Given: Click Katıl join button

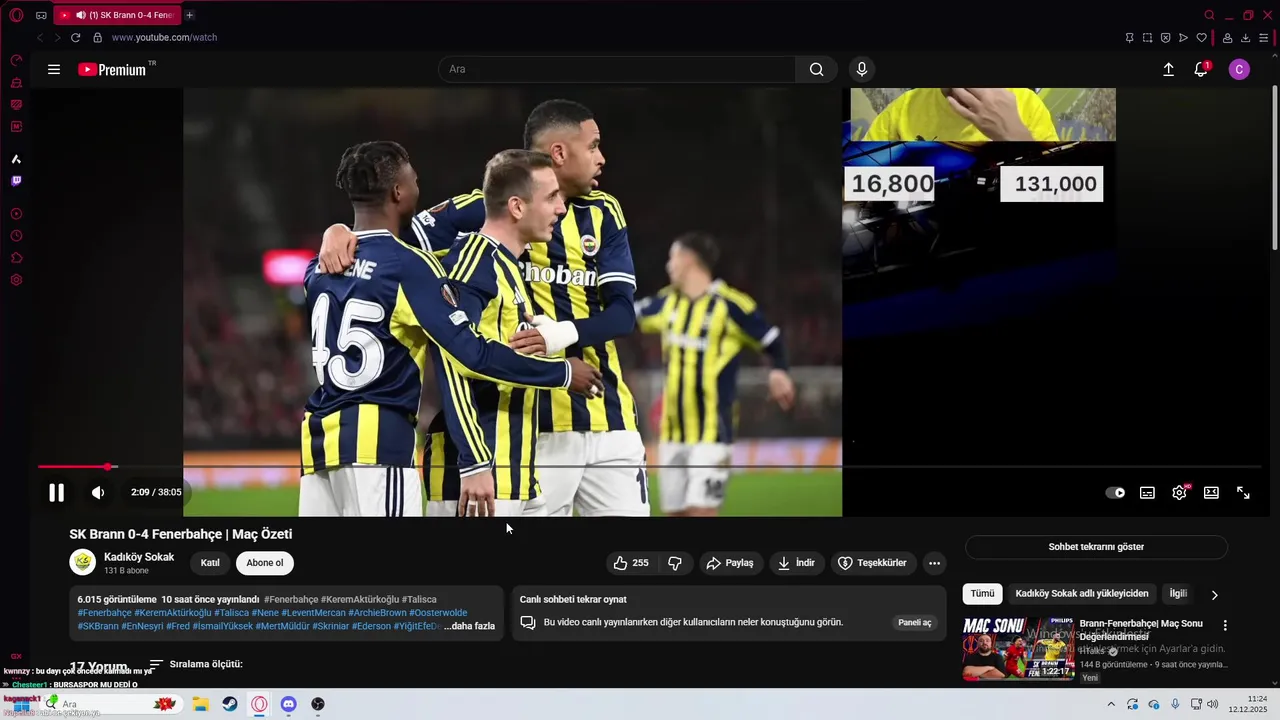Looking at the screenshot, I should 210,563.
